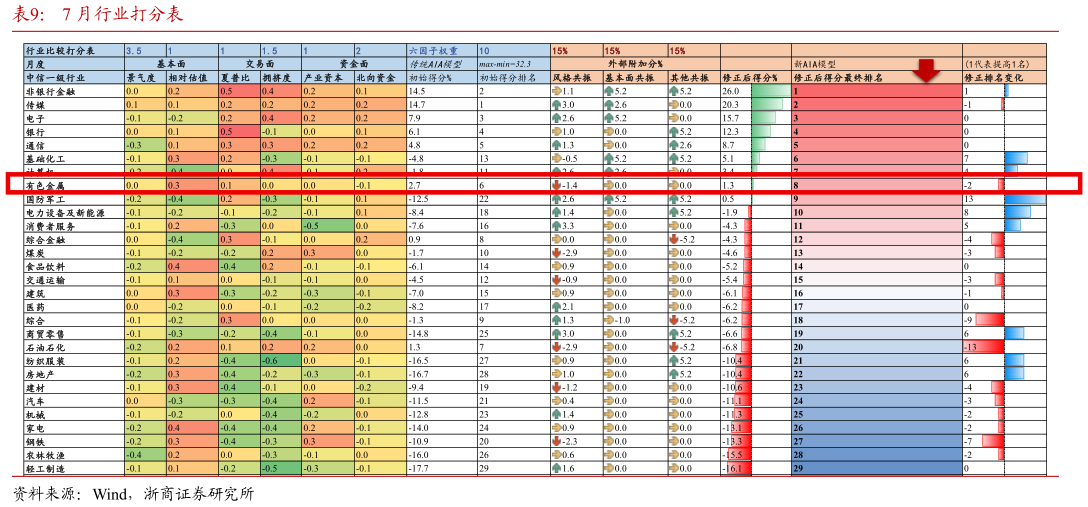1088x507 pixels.
Task: Click 风格共振 yellow right arrow in rank 1 row
Action: 557,90
